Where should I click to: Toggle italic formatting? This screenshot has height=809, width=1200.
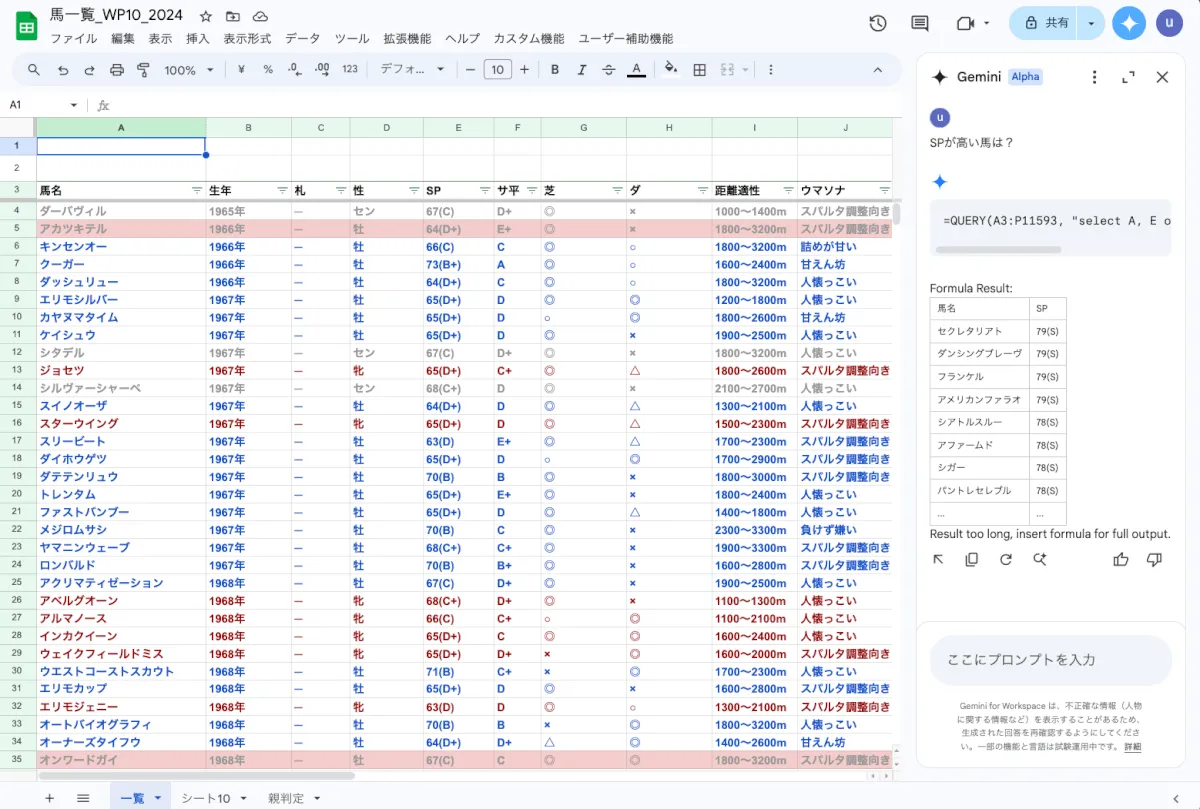[582, 70]
